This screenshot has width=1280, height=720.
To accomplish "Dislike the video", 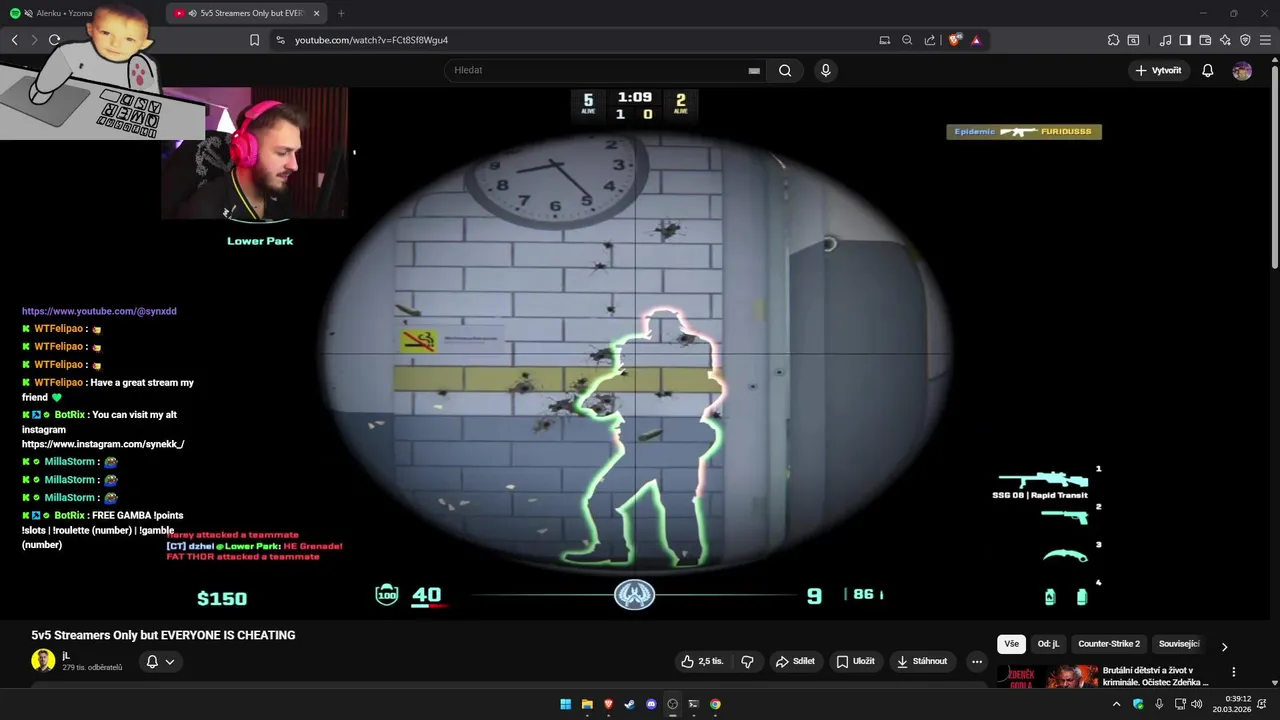I will (747, 661).
